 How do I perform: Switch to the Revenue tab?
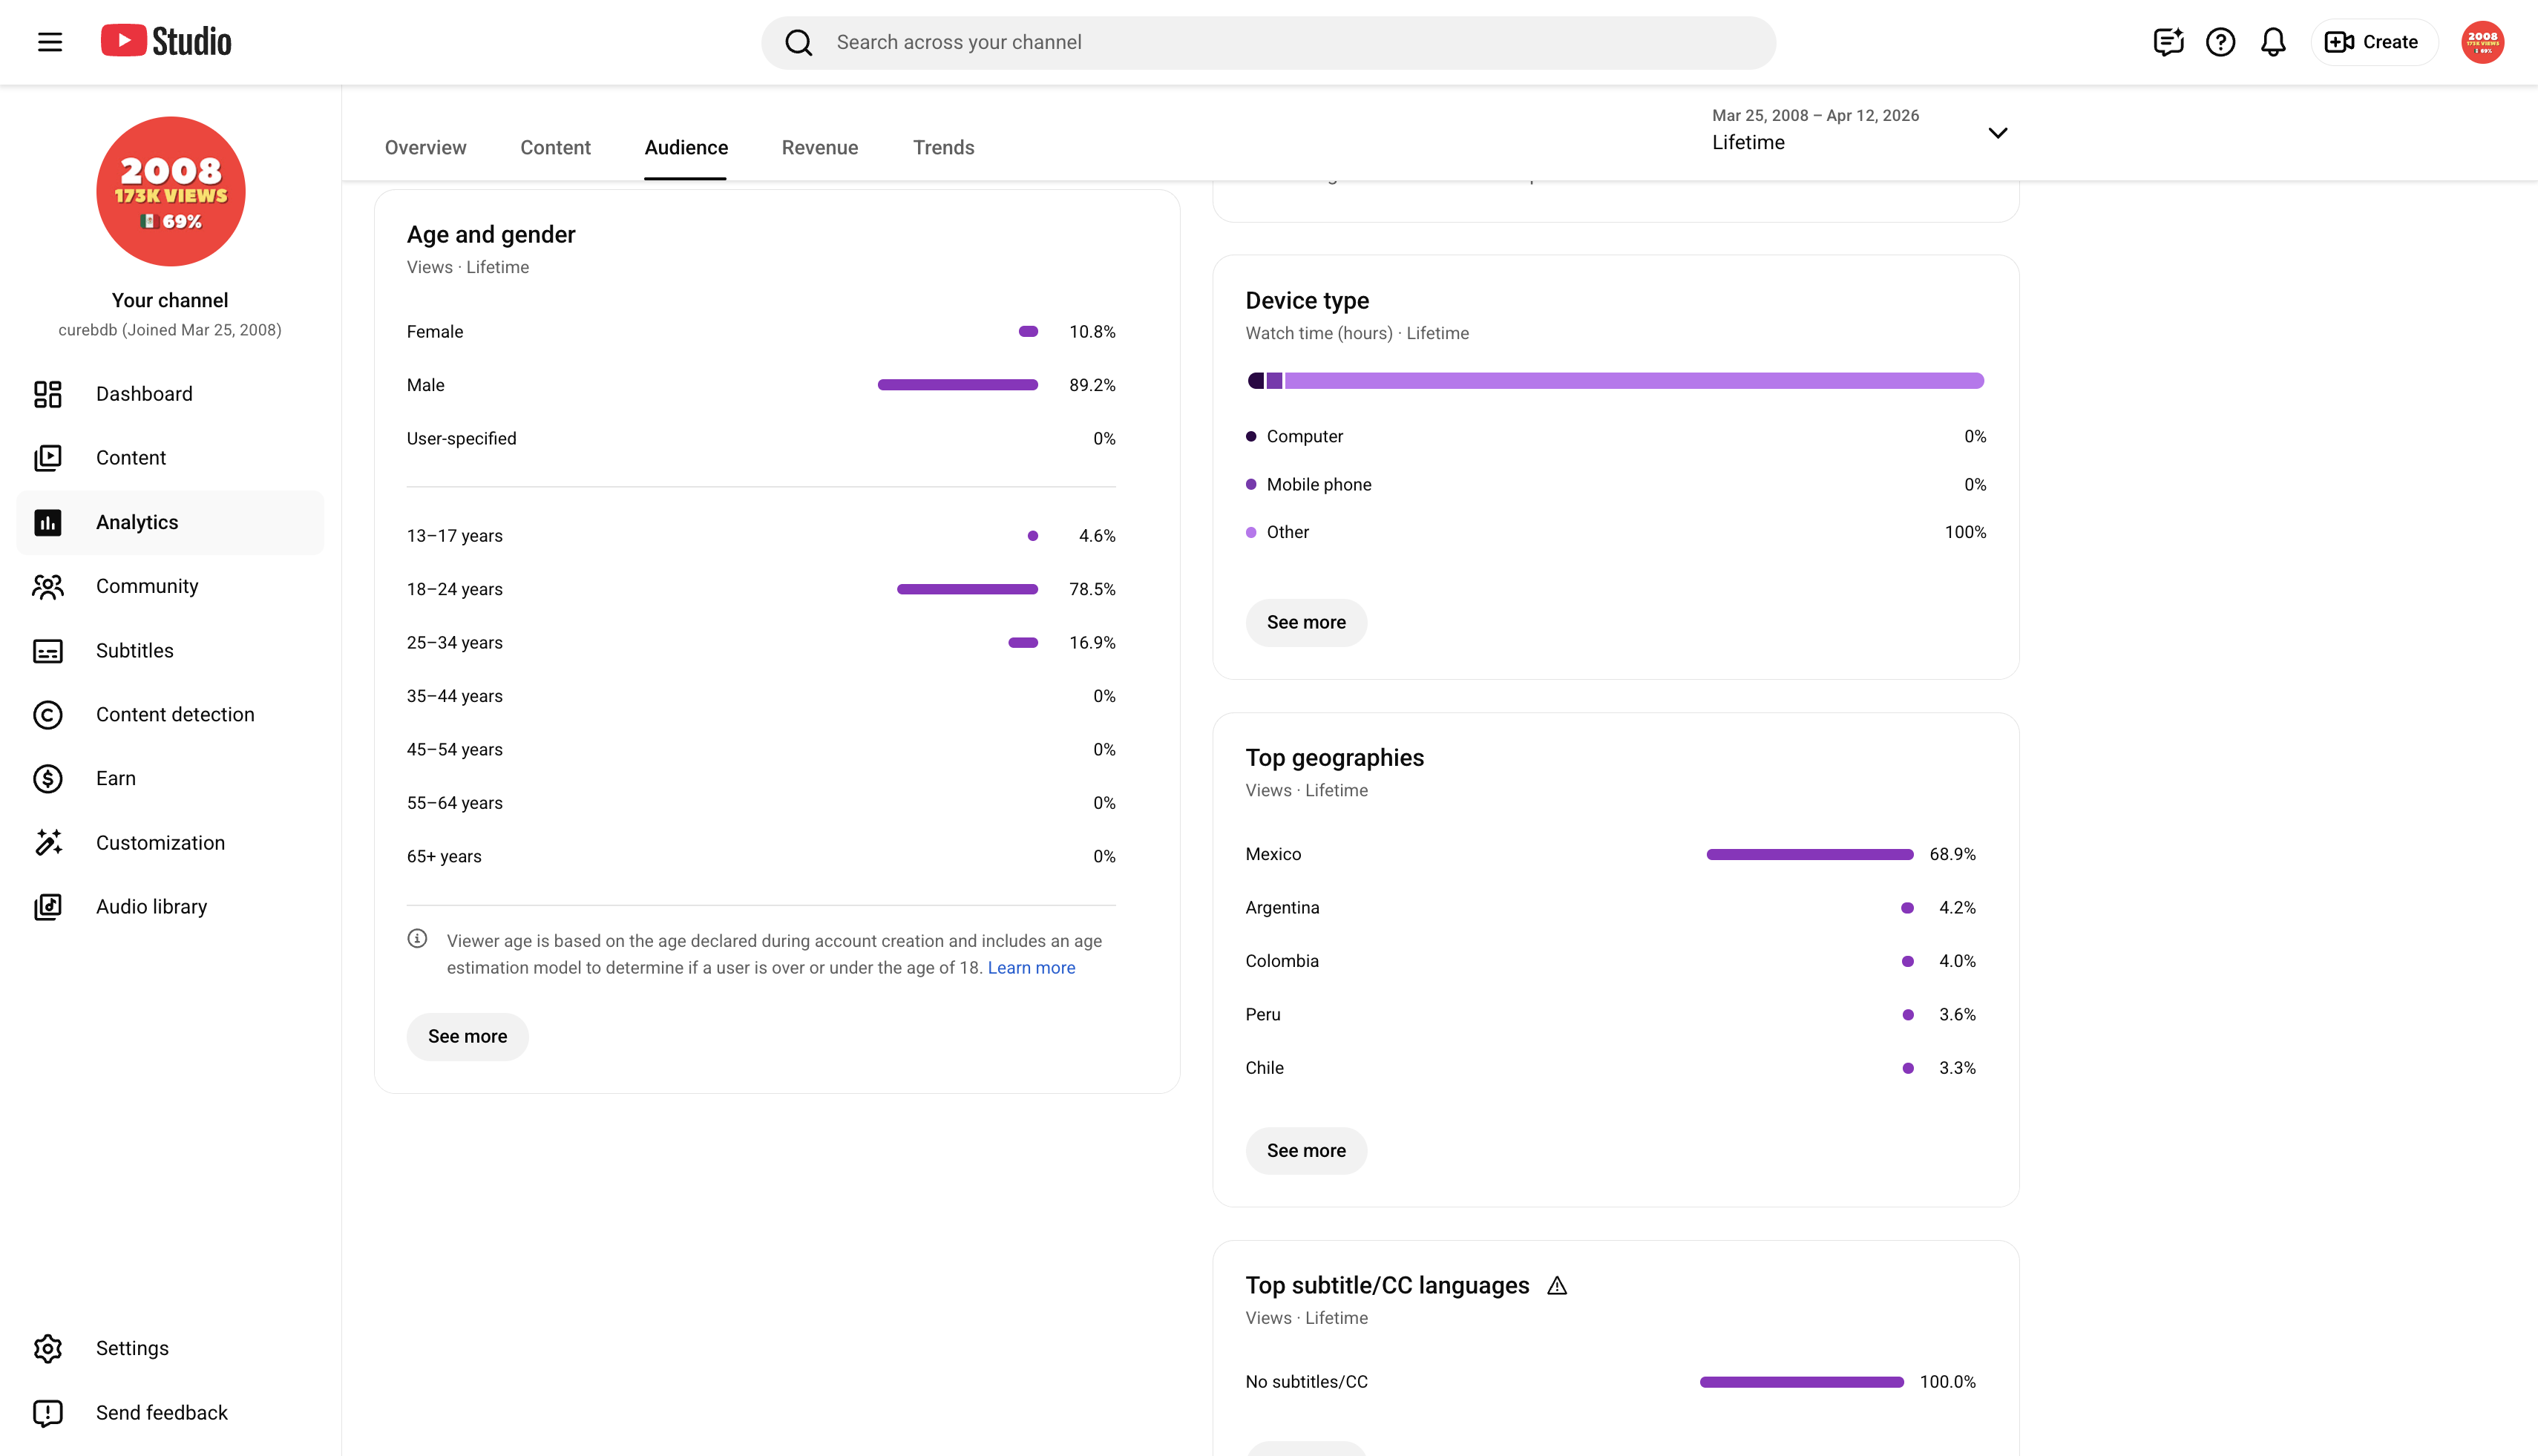coord(820,148)
